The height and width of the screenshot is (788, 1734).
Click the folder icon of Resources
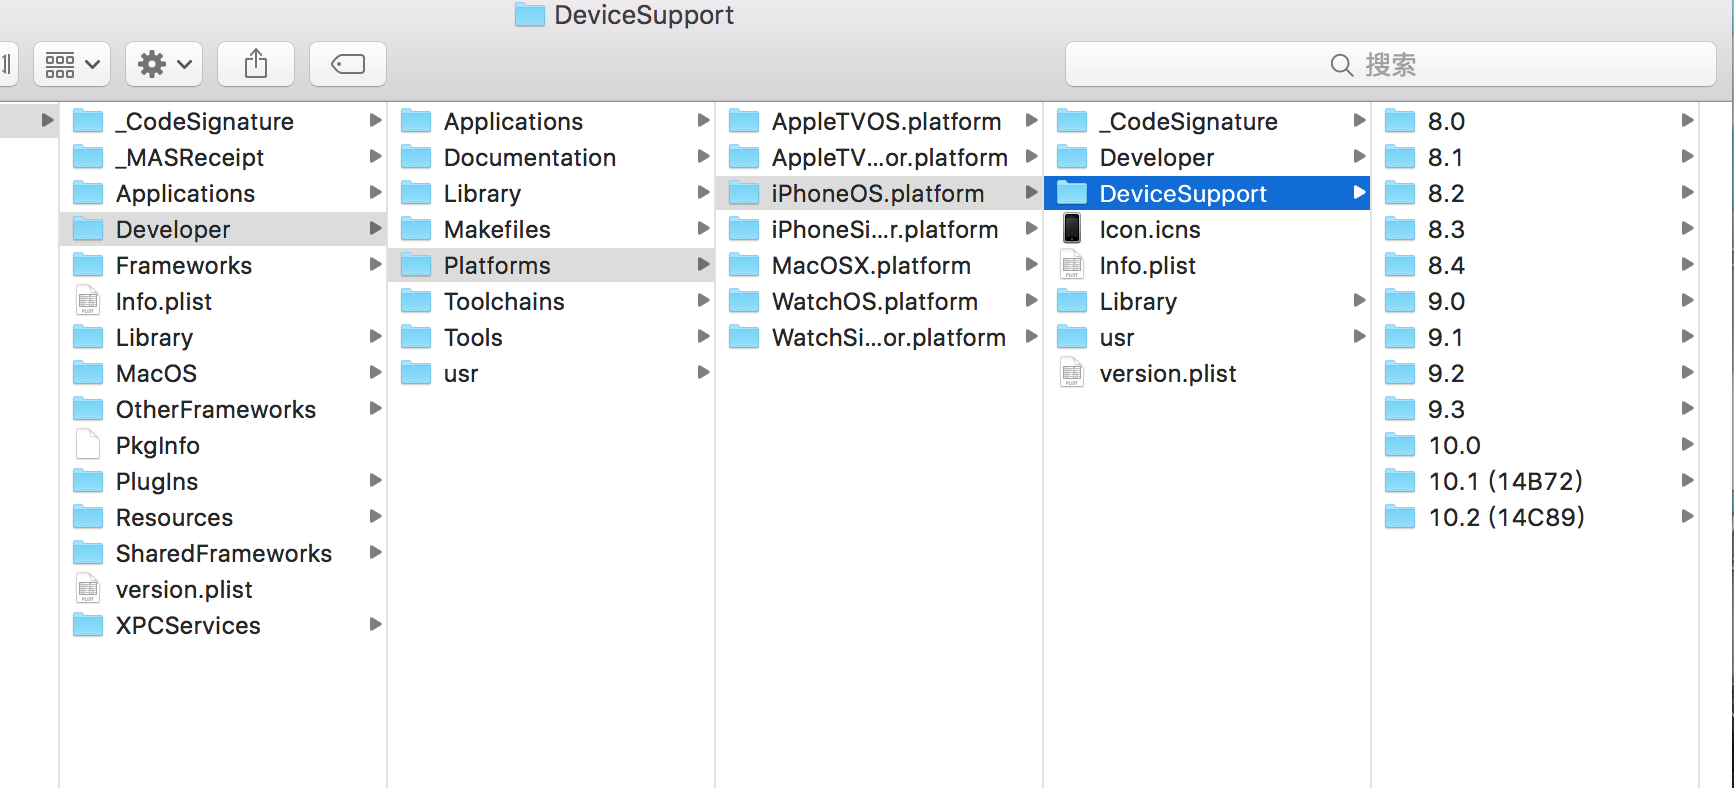(88, 517)
